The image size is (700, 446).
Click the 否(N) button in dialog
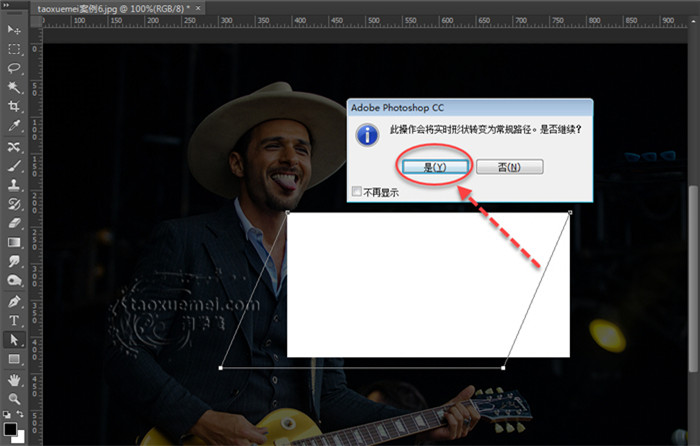tap(509, 167)
